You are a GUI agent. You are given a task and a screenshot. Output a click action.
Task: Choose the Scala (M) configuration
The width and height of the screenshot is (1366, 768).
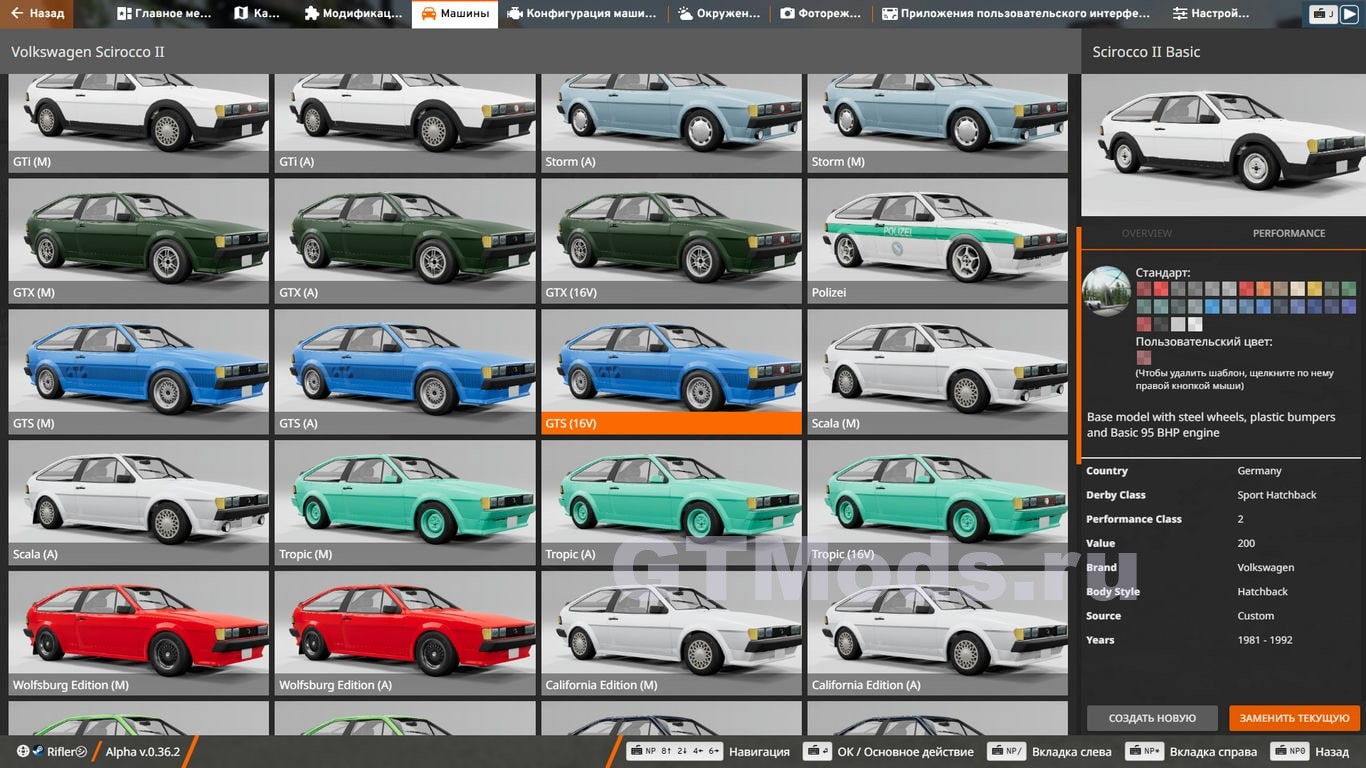click(937, 372)
